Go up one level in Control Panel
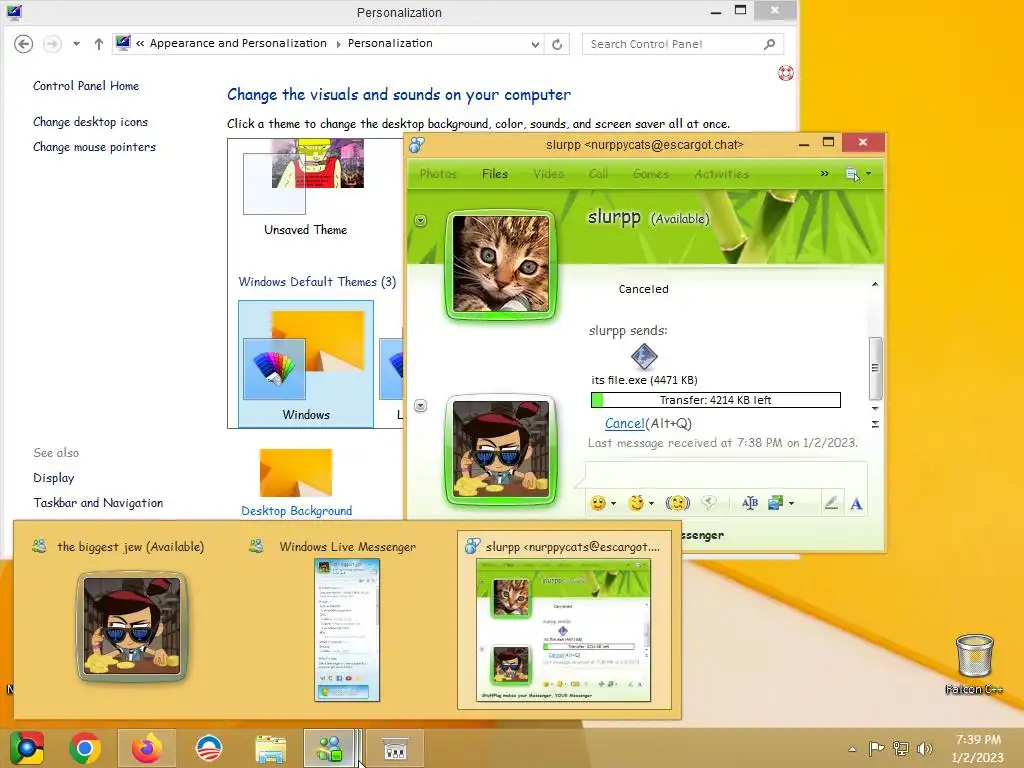 [x=99, y=44]
